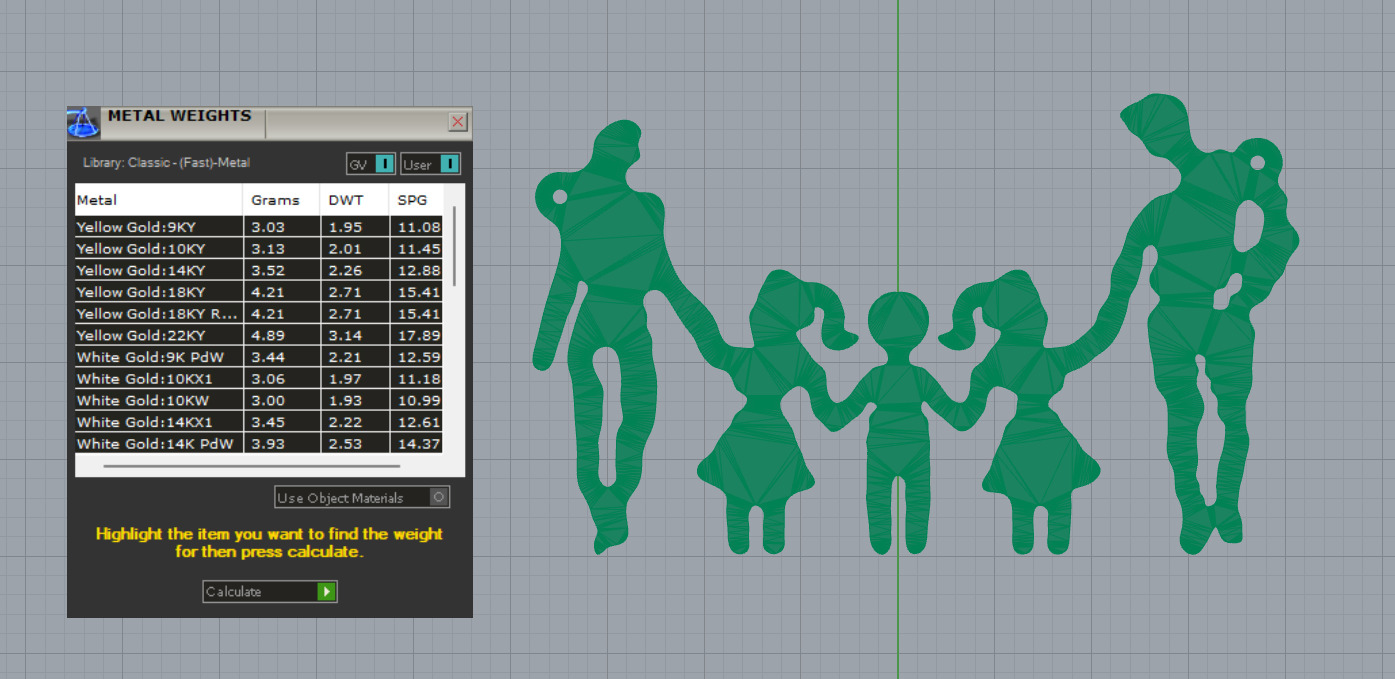The width and height of the screenshot is (1395, 679).
Task: Click the DWT column header
Action: coord(355,200)
